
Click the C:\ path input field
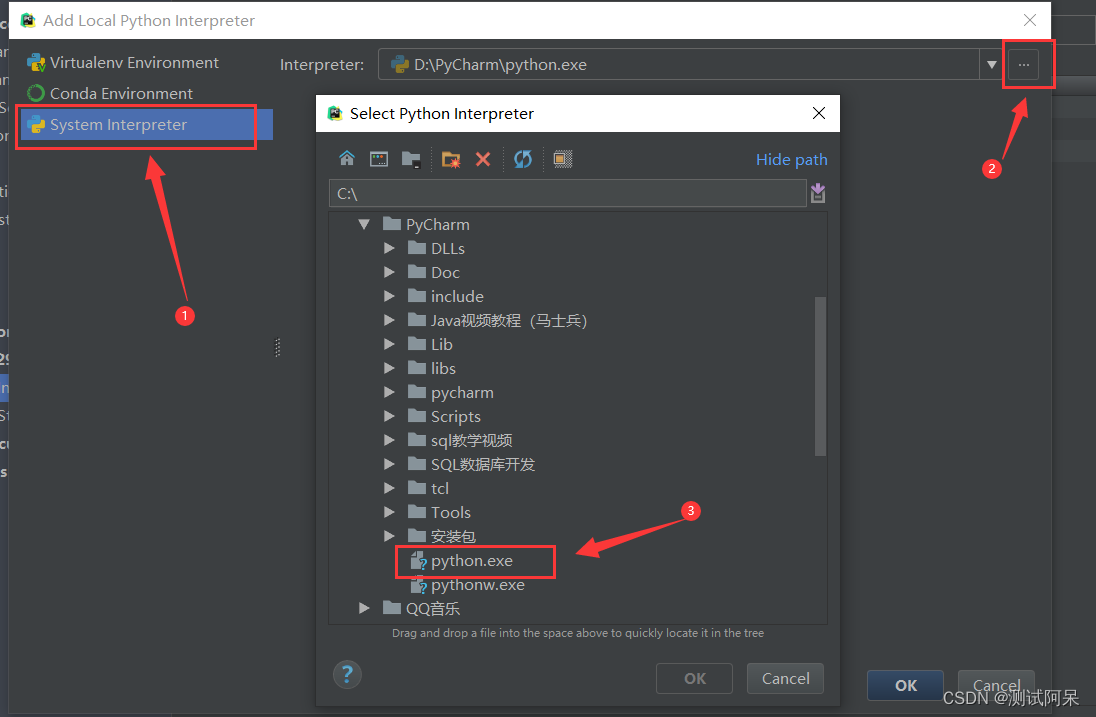(568, 194)
